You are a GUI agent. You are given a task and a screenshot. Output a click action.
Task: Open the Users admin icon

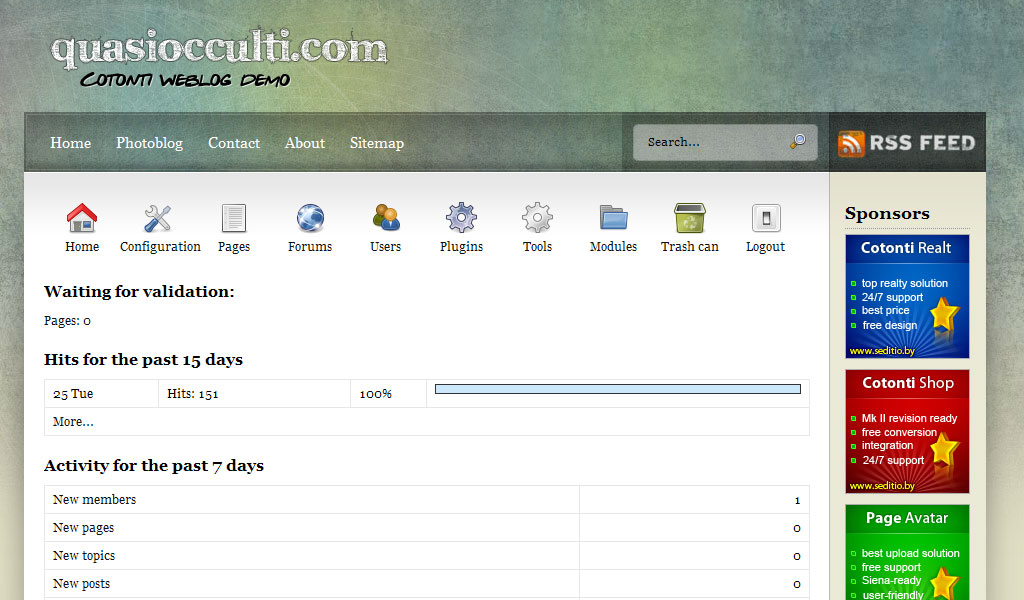[x=386, y=218]
